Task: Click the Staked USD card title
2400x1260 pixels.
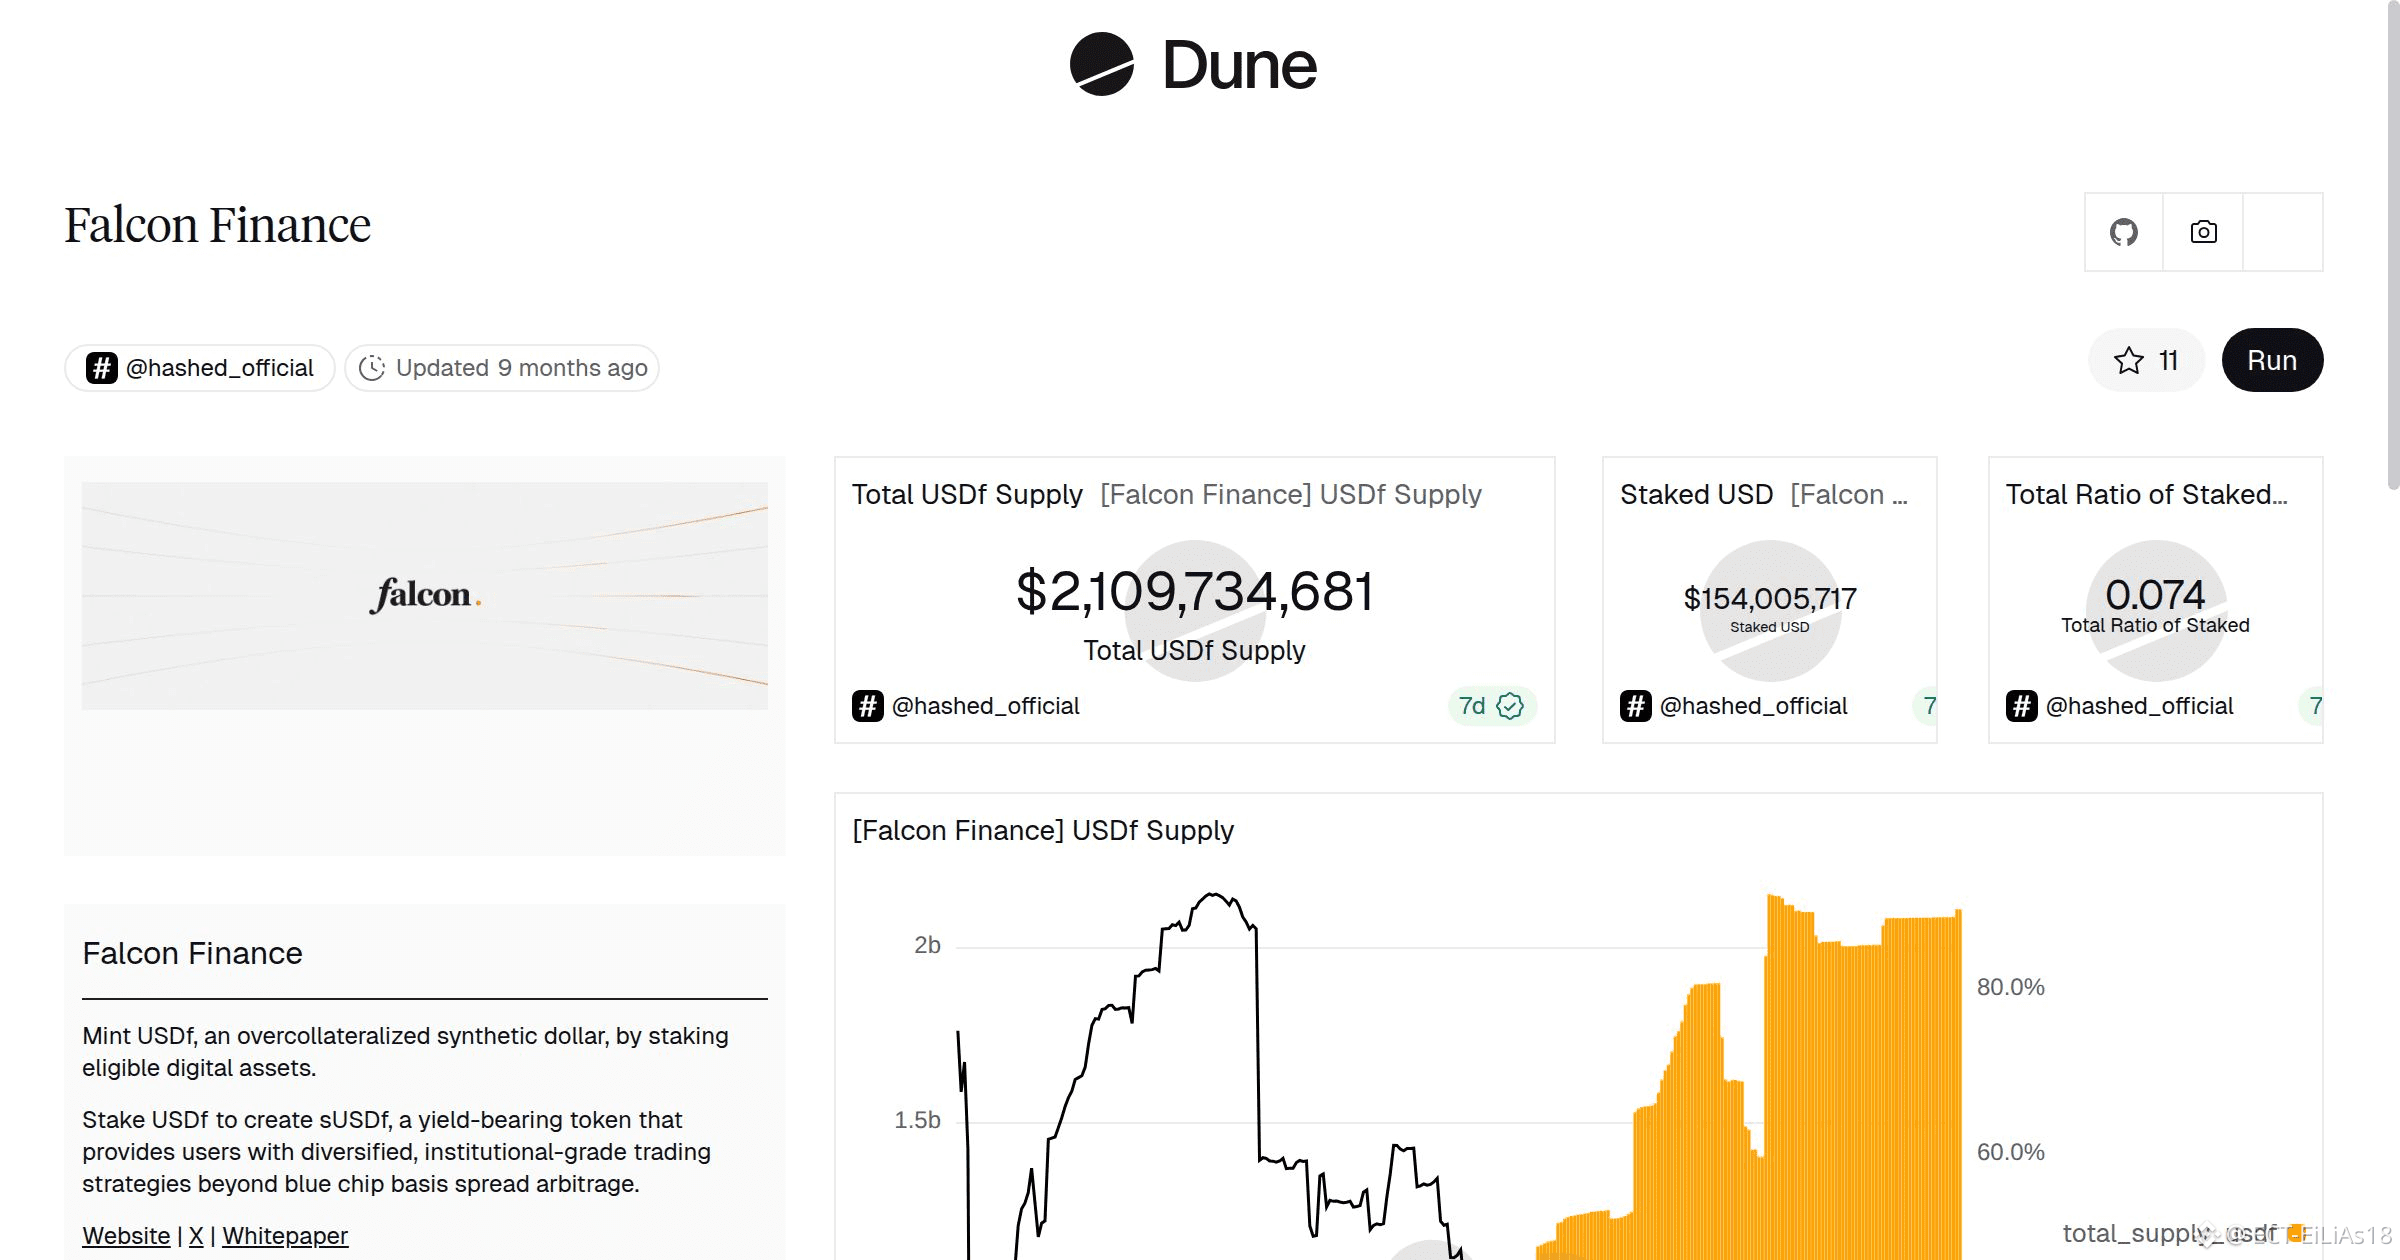Action: click(1696, 495)
